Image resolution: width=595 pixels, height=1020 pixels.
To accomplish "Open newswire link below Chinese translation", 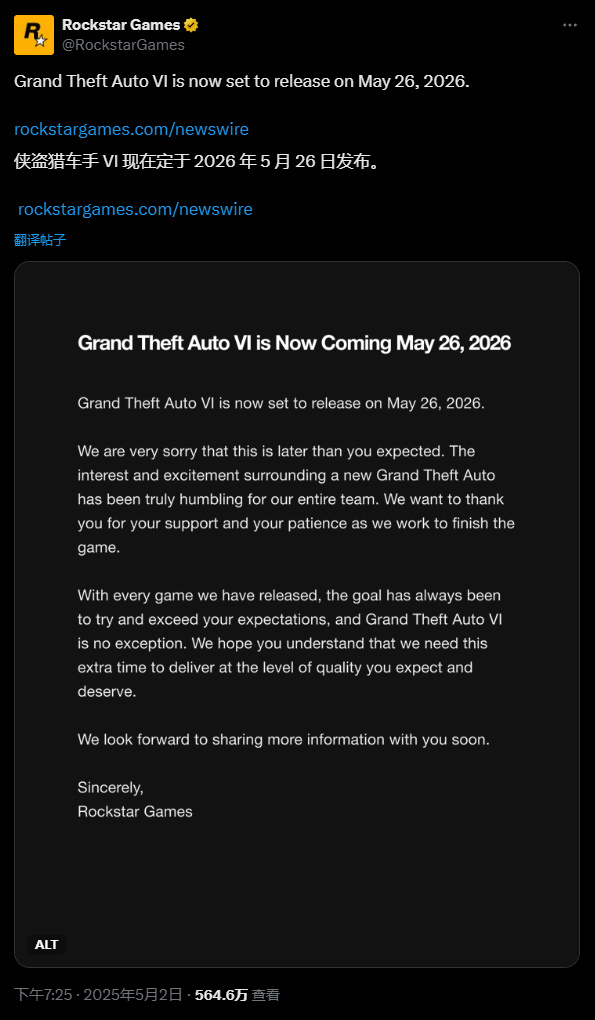I will 135,209.
